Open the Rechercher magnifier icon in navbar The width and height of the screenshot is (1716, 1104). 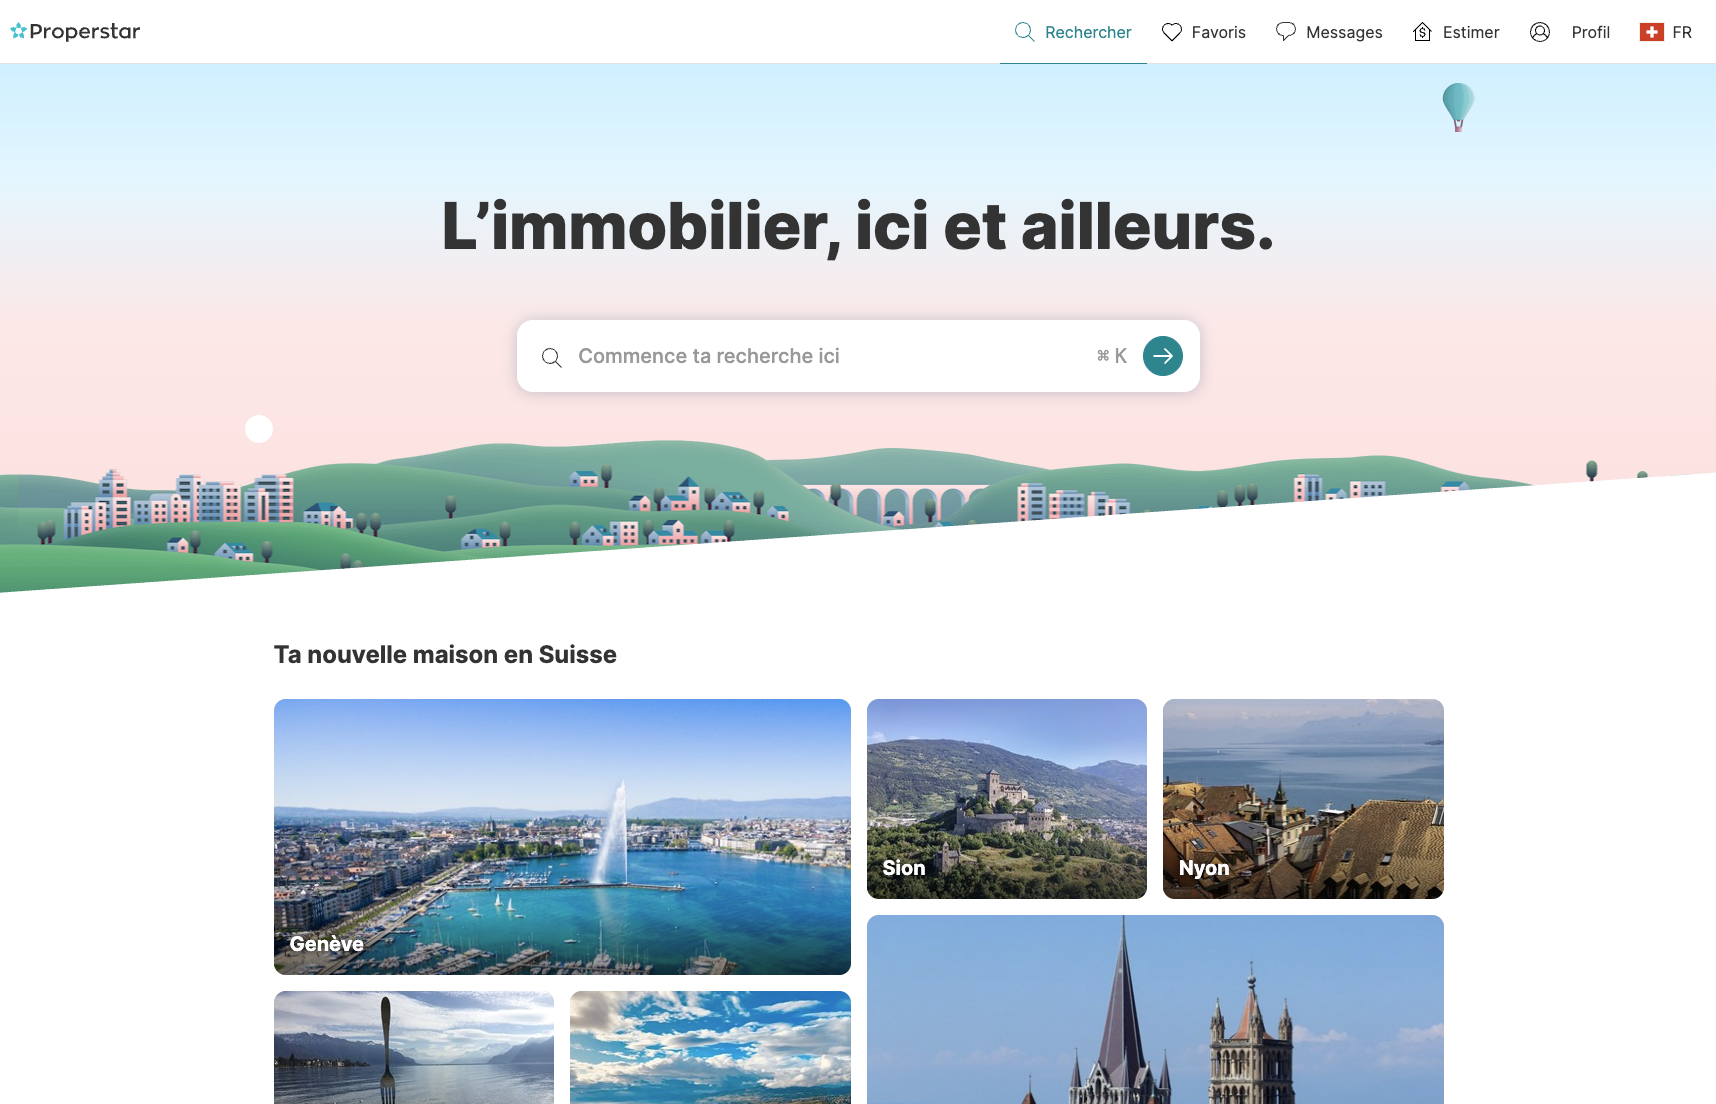1024,32
